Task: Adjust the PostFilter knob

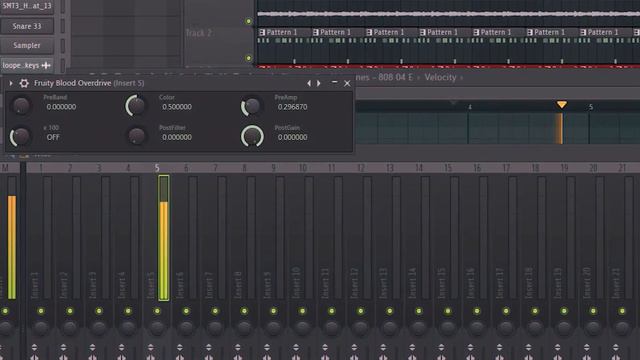Action: pos(136,136)
